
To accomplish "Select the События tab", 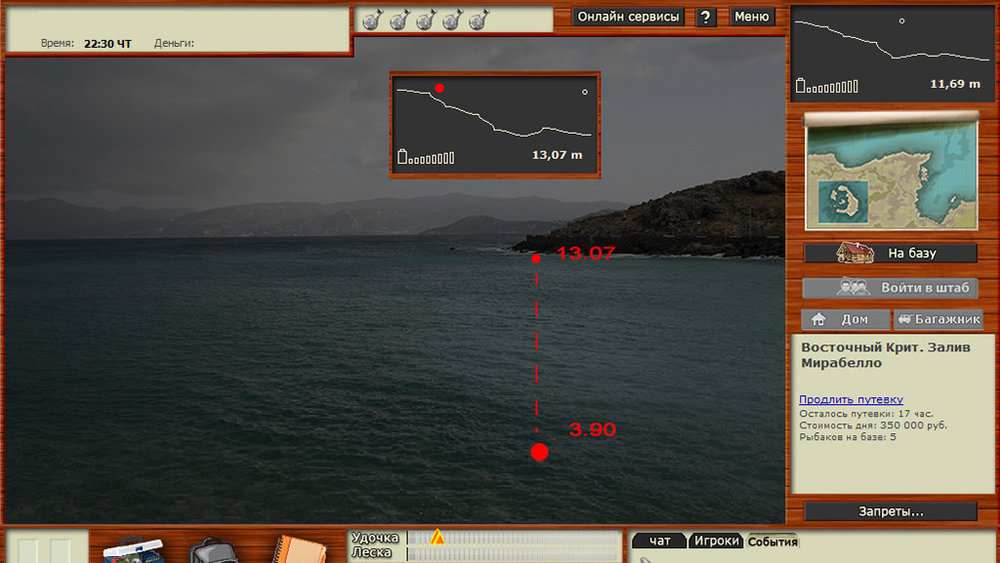I will tap(773, 542).
